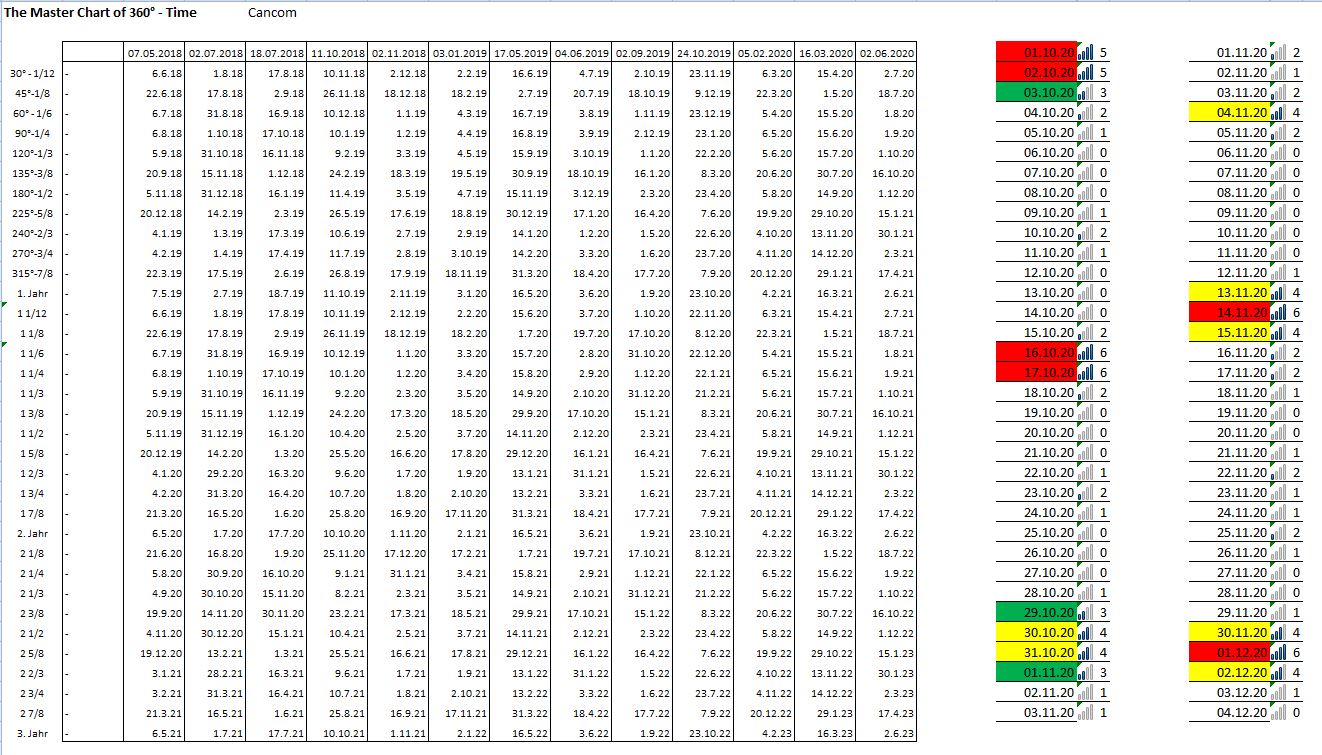Click the bar-rating icon beside 04.12.20
This screenshot has height=755, width=1322.
1279,713
